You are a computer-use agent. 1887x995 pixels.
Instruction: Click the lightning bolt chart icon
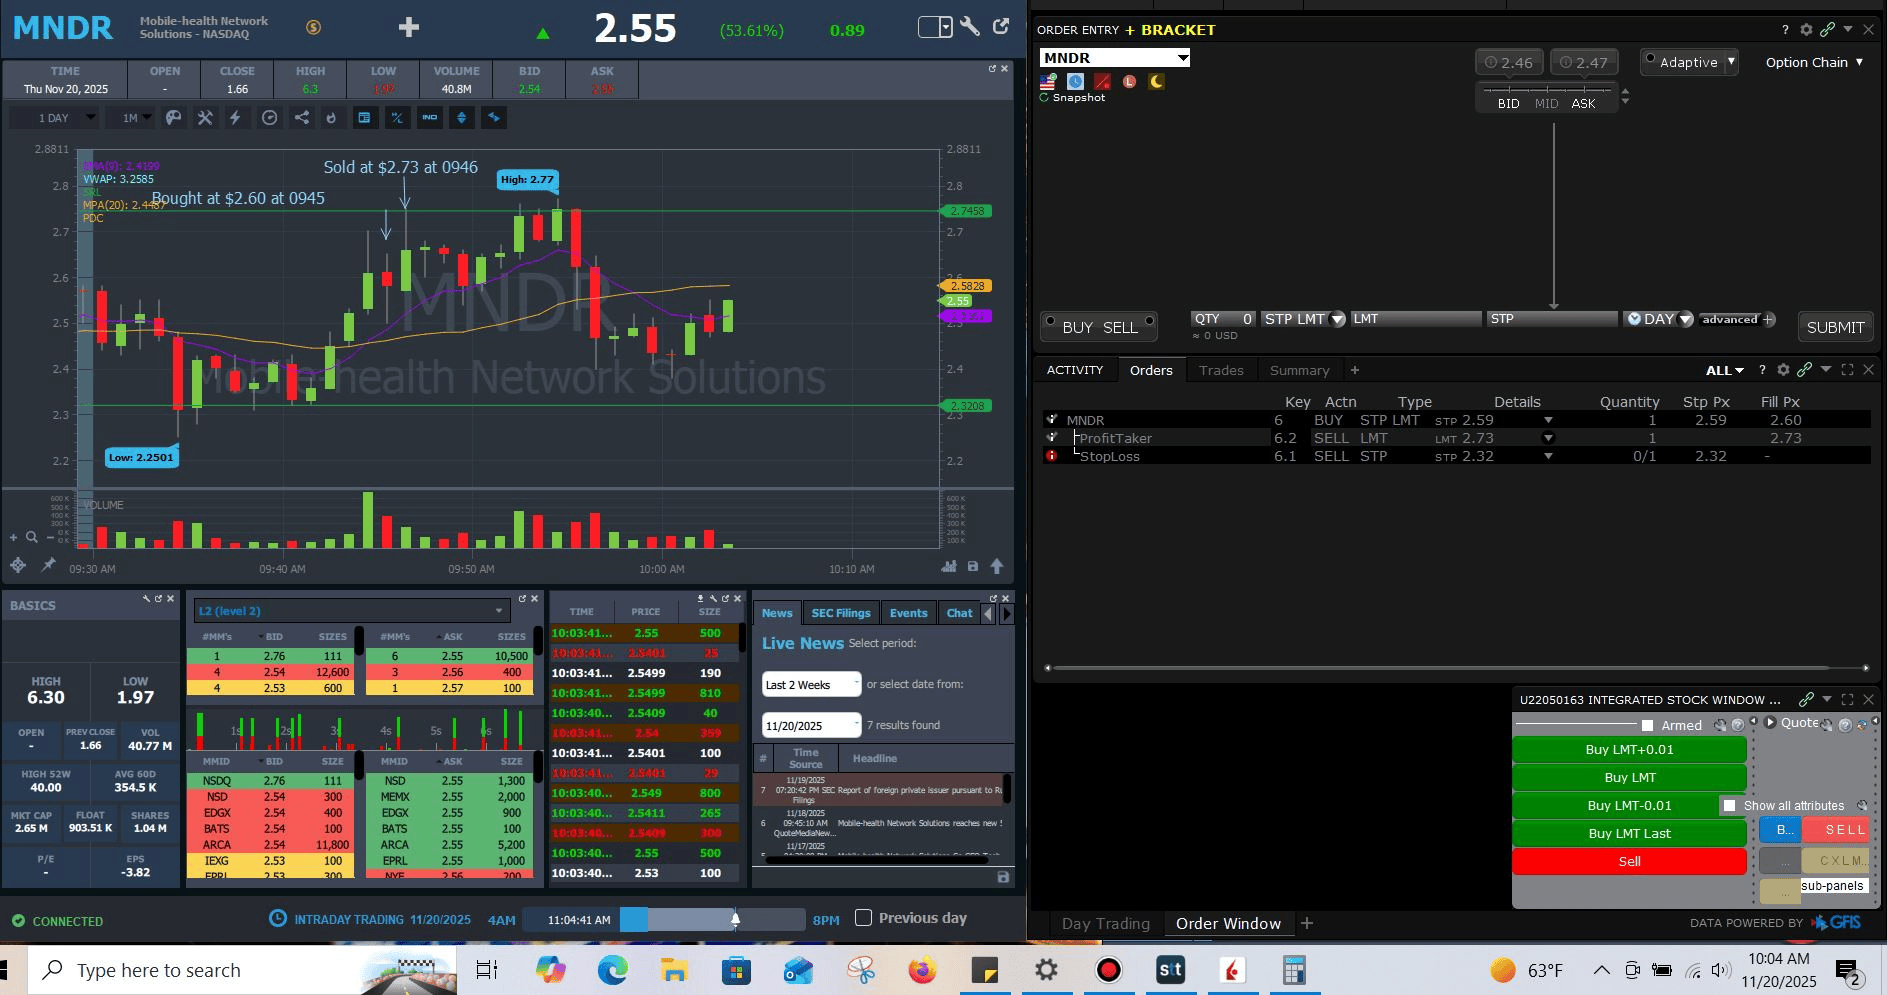click(x=235, y=118)
